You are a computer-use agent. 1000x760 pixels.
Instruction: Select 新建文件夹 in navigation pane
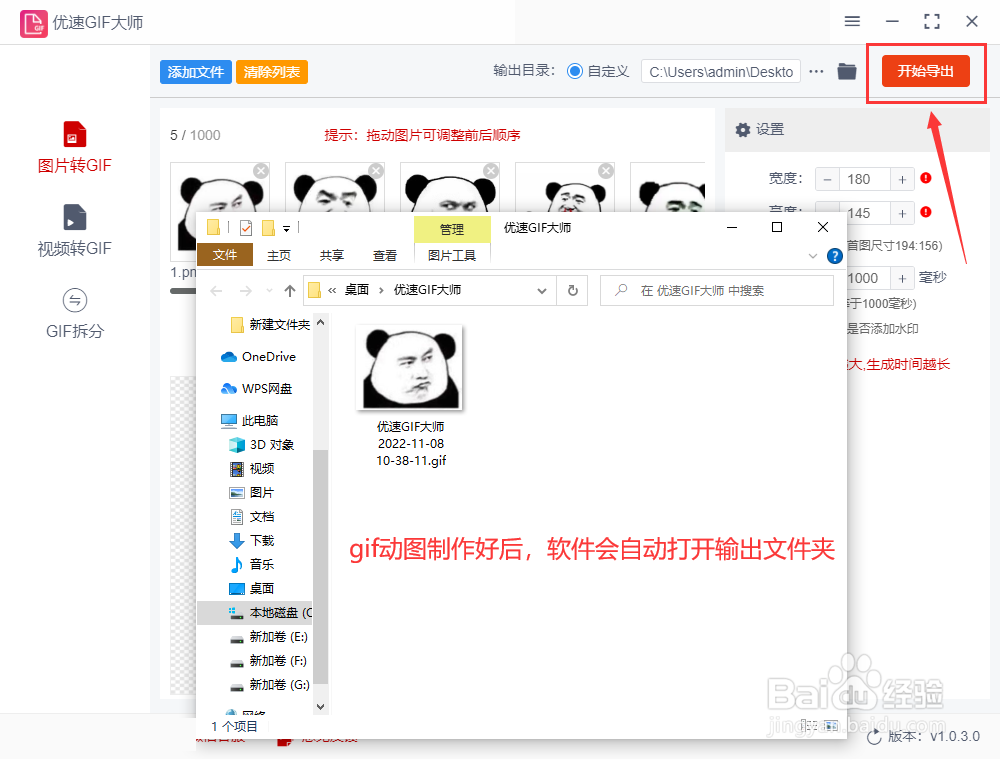pyautogui.click(x=270, y=325)
